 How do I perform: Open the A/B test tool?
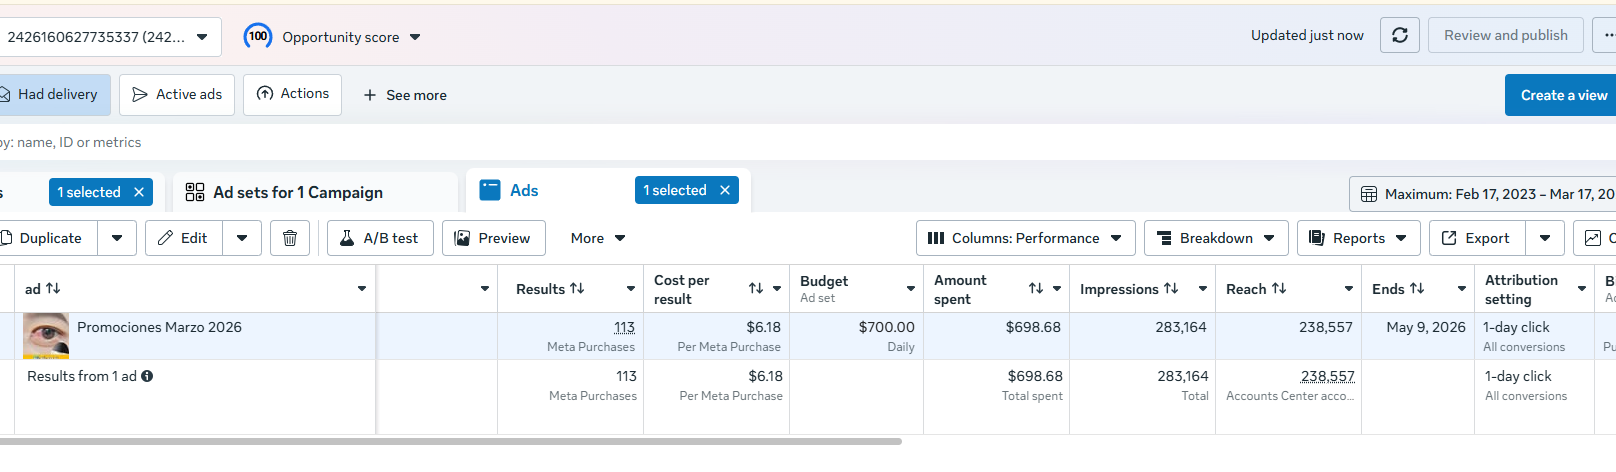pos(379,238)
